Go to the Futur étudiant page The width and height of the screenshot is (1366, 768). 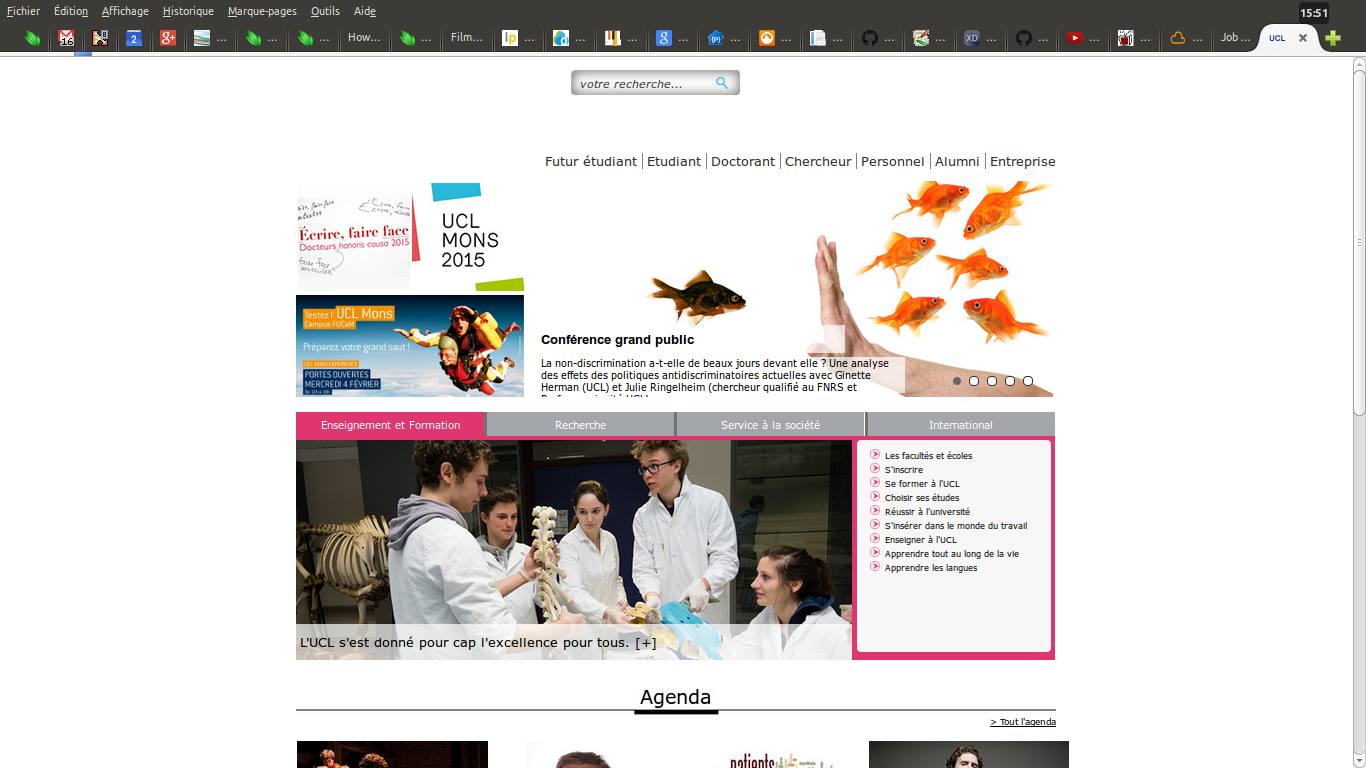(591, 161)
